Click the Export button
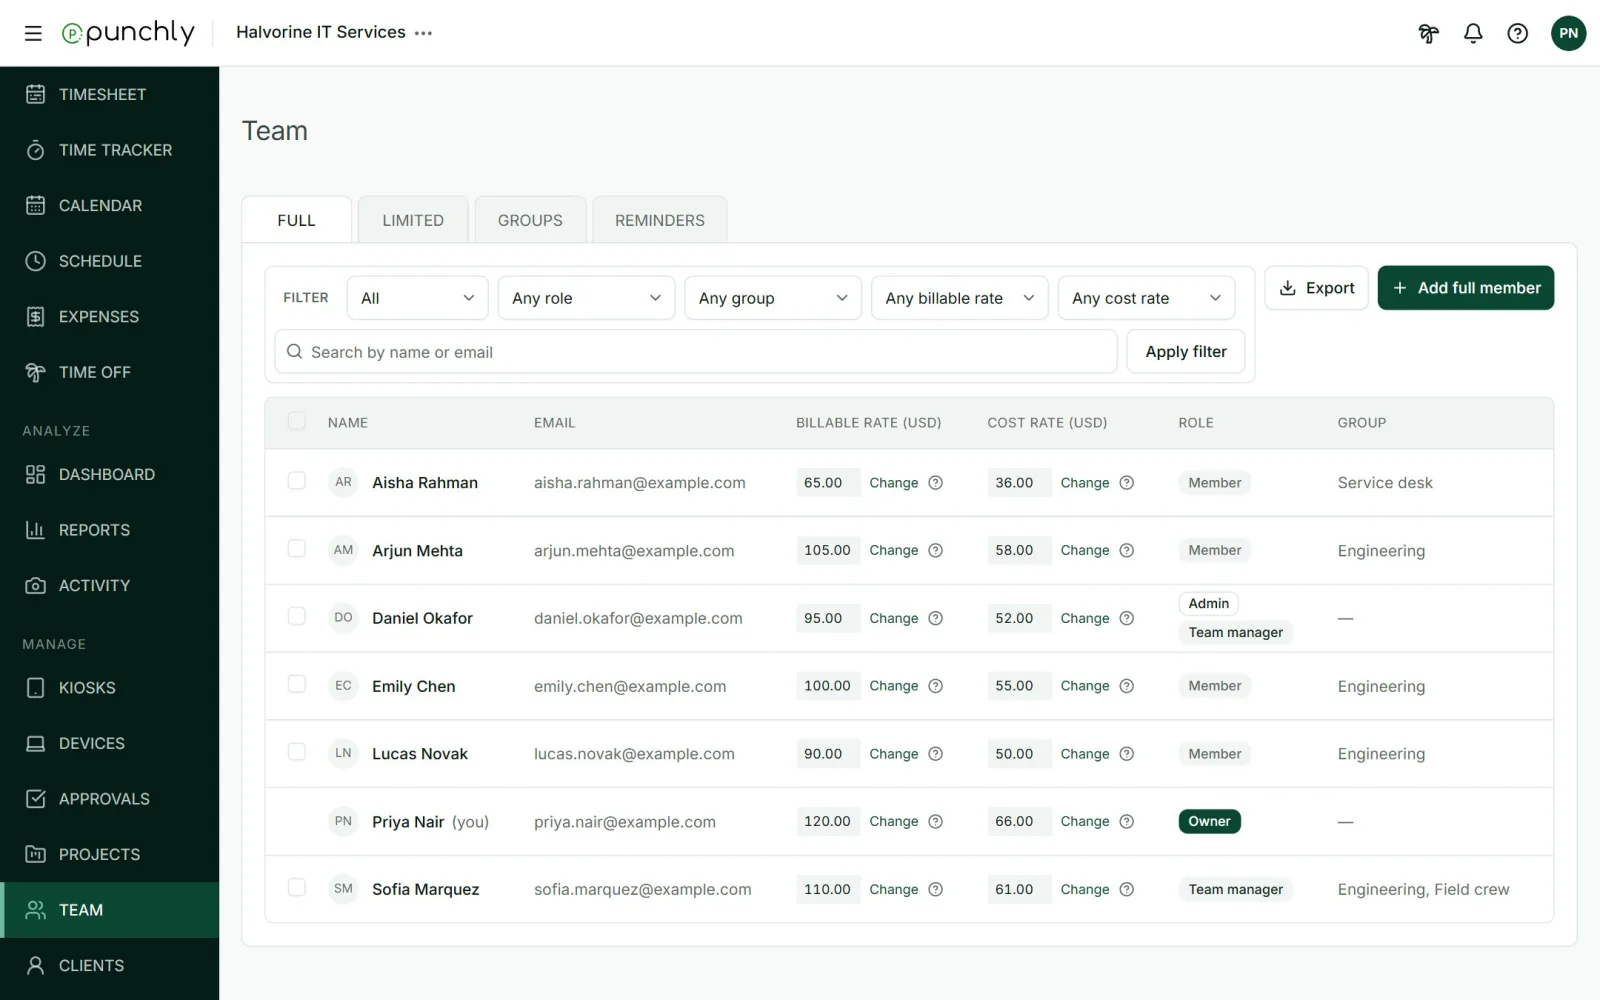The width and height of the screenshot is (1600, 1000). click(x=1316, y=288)
